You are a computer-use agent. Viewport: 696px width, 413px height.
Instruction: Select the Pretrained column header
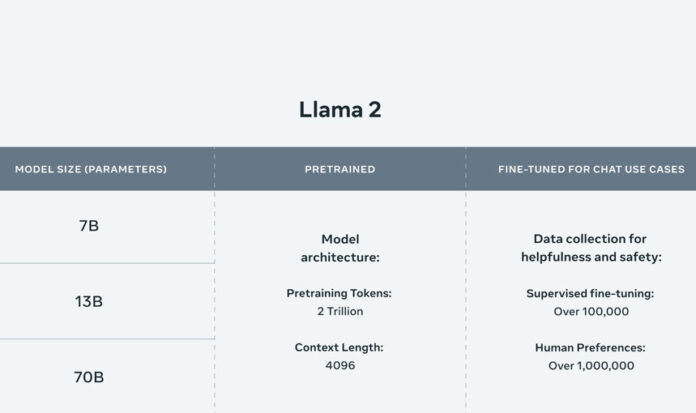340,169
